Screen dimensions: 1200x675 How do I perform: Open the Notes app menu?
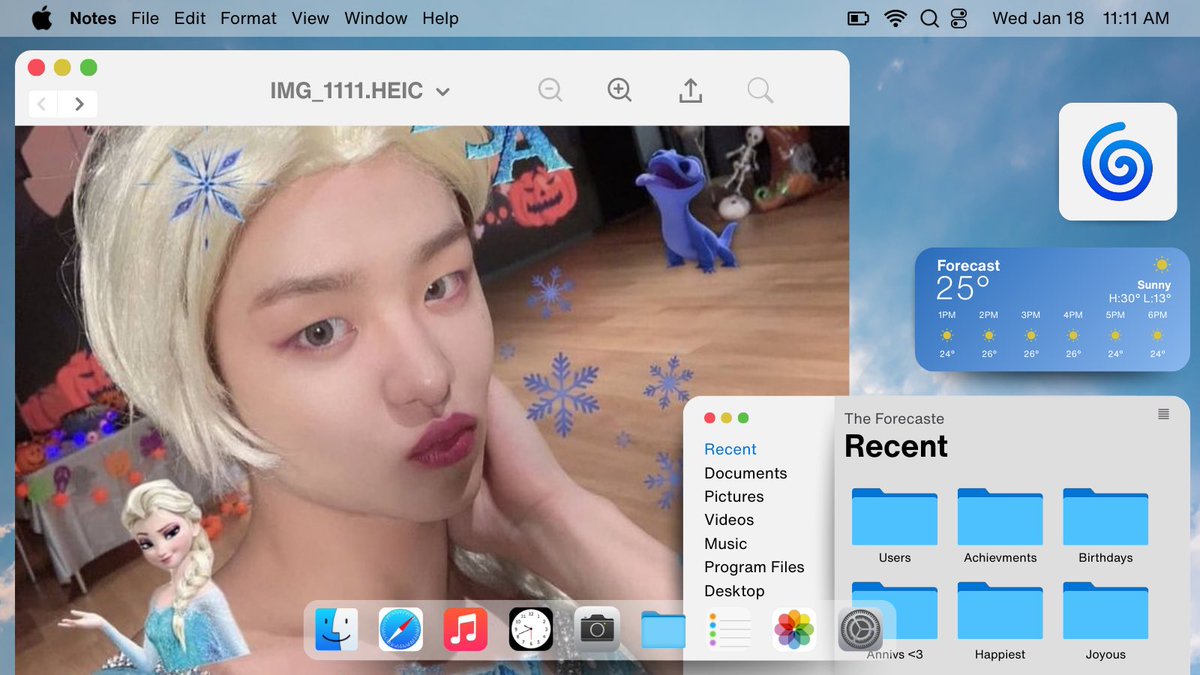coord(93,18)
